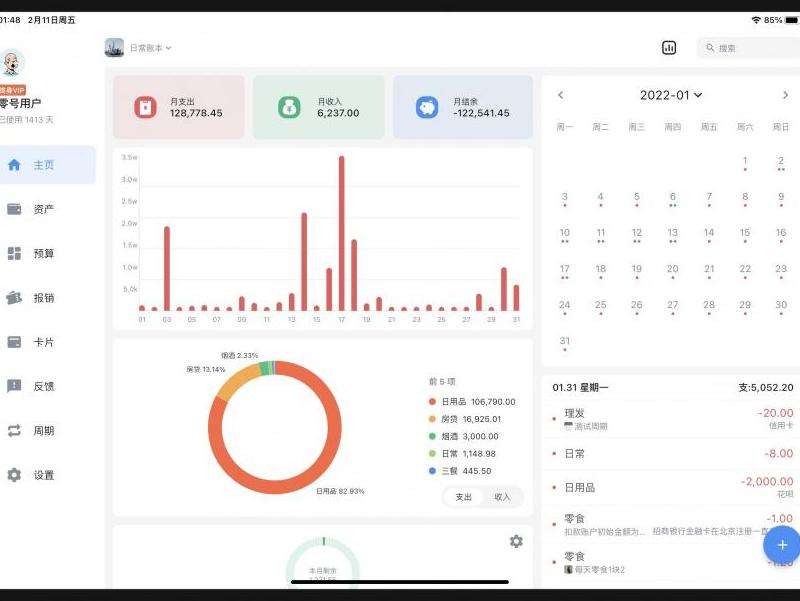Tap the green money bag income icon

[289, 108]
